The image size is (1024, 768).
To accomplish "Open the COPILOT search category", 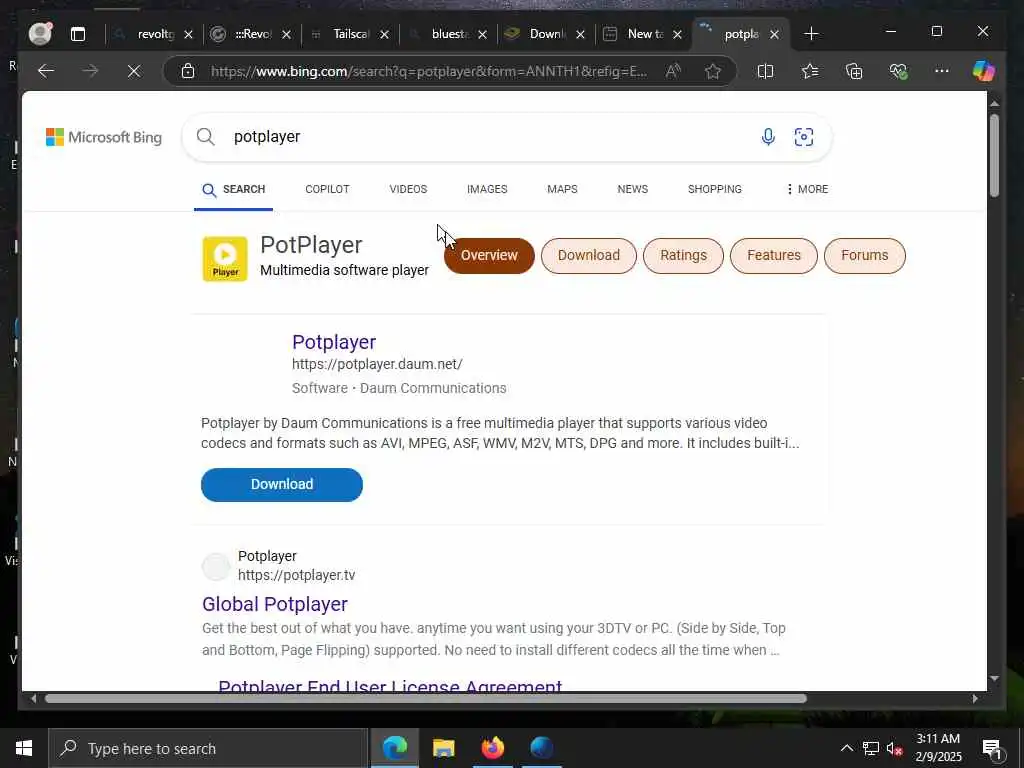I will pyautogui.click(x=327, y=189).
